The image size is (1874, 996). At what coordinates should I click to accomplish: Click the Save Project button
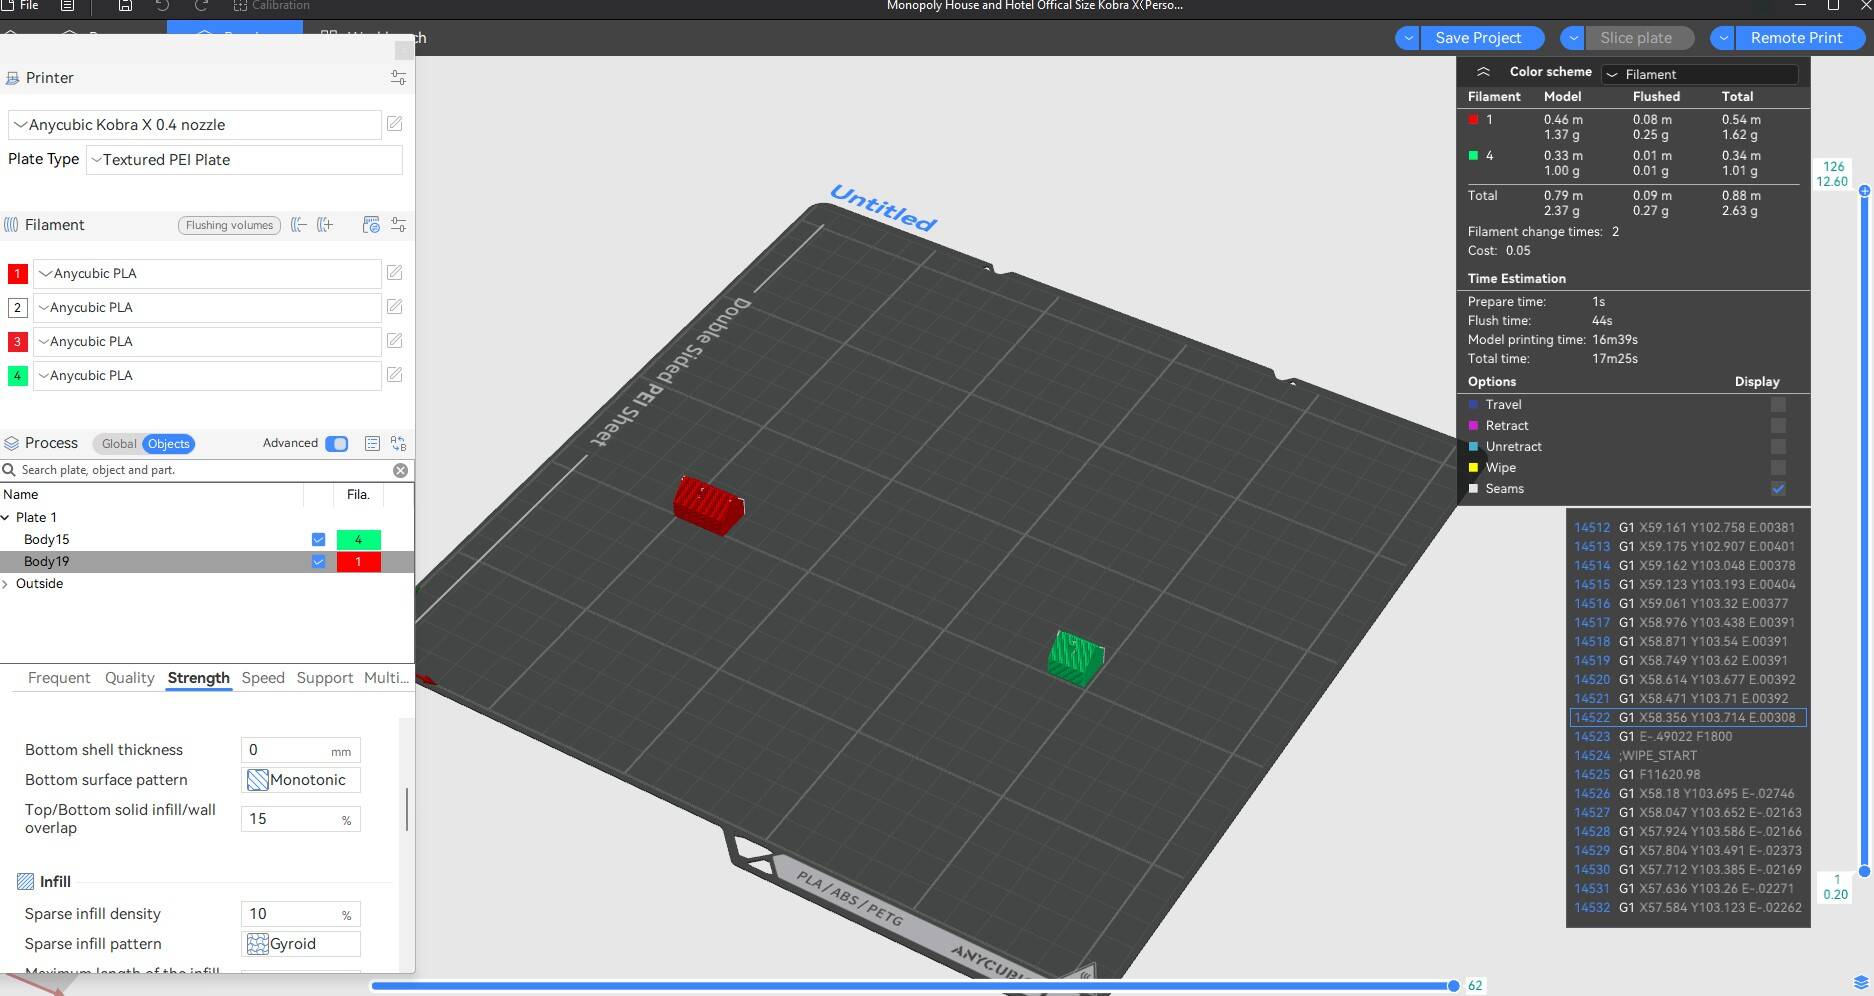click(x=1478, y=38)
